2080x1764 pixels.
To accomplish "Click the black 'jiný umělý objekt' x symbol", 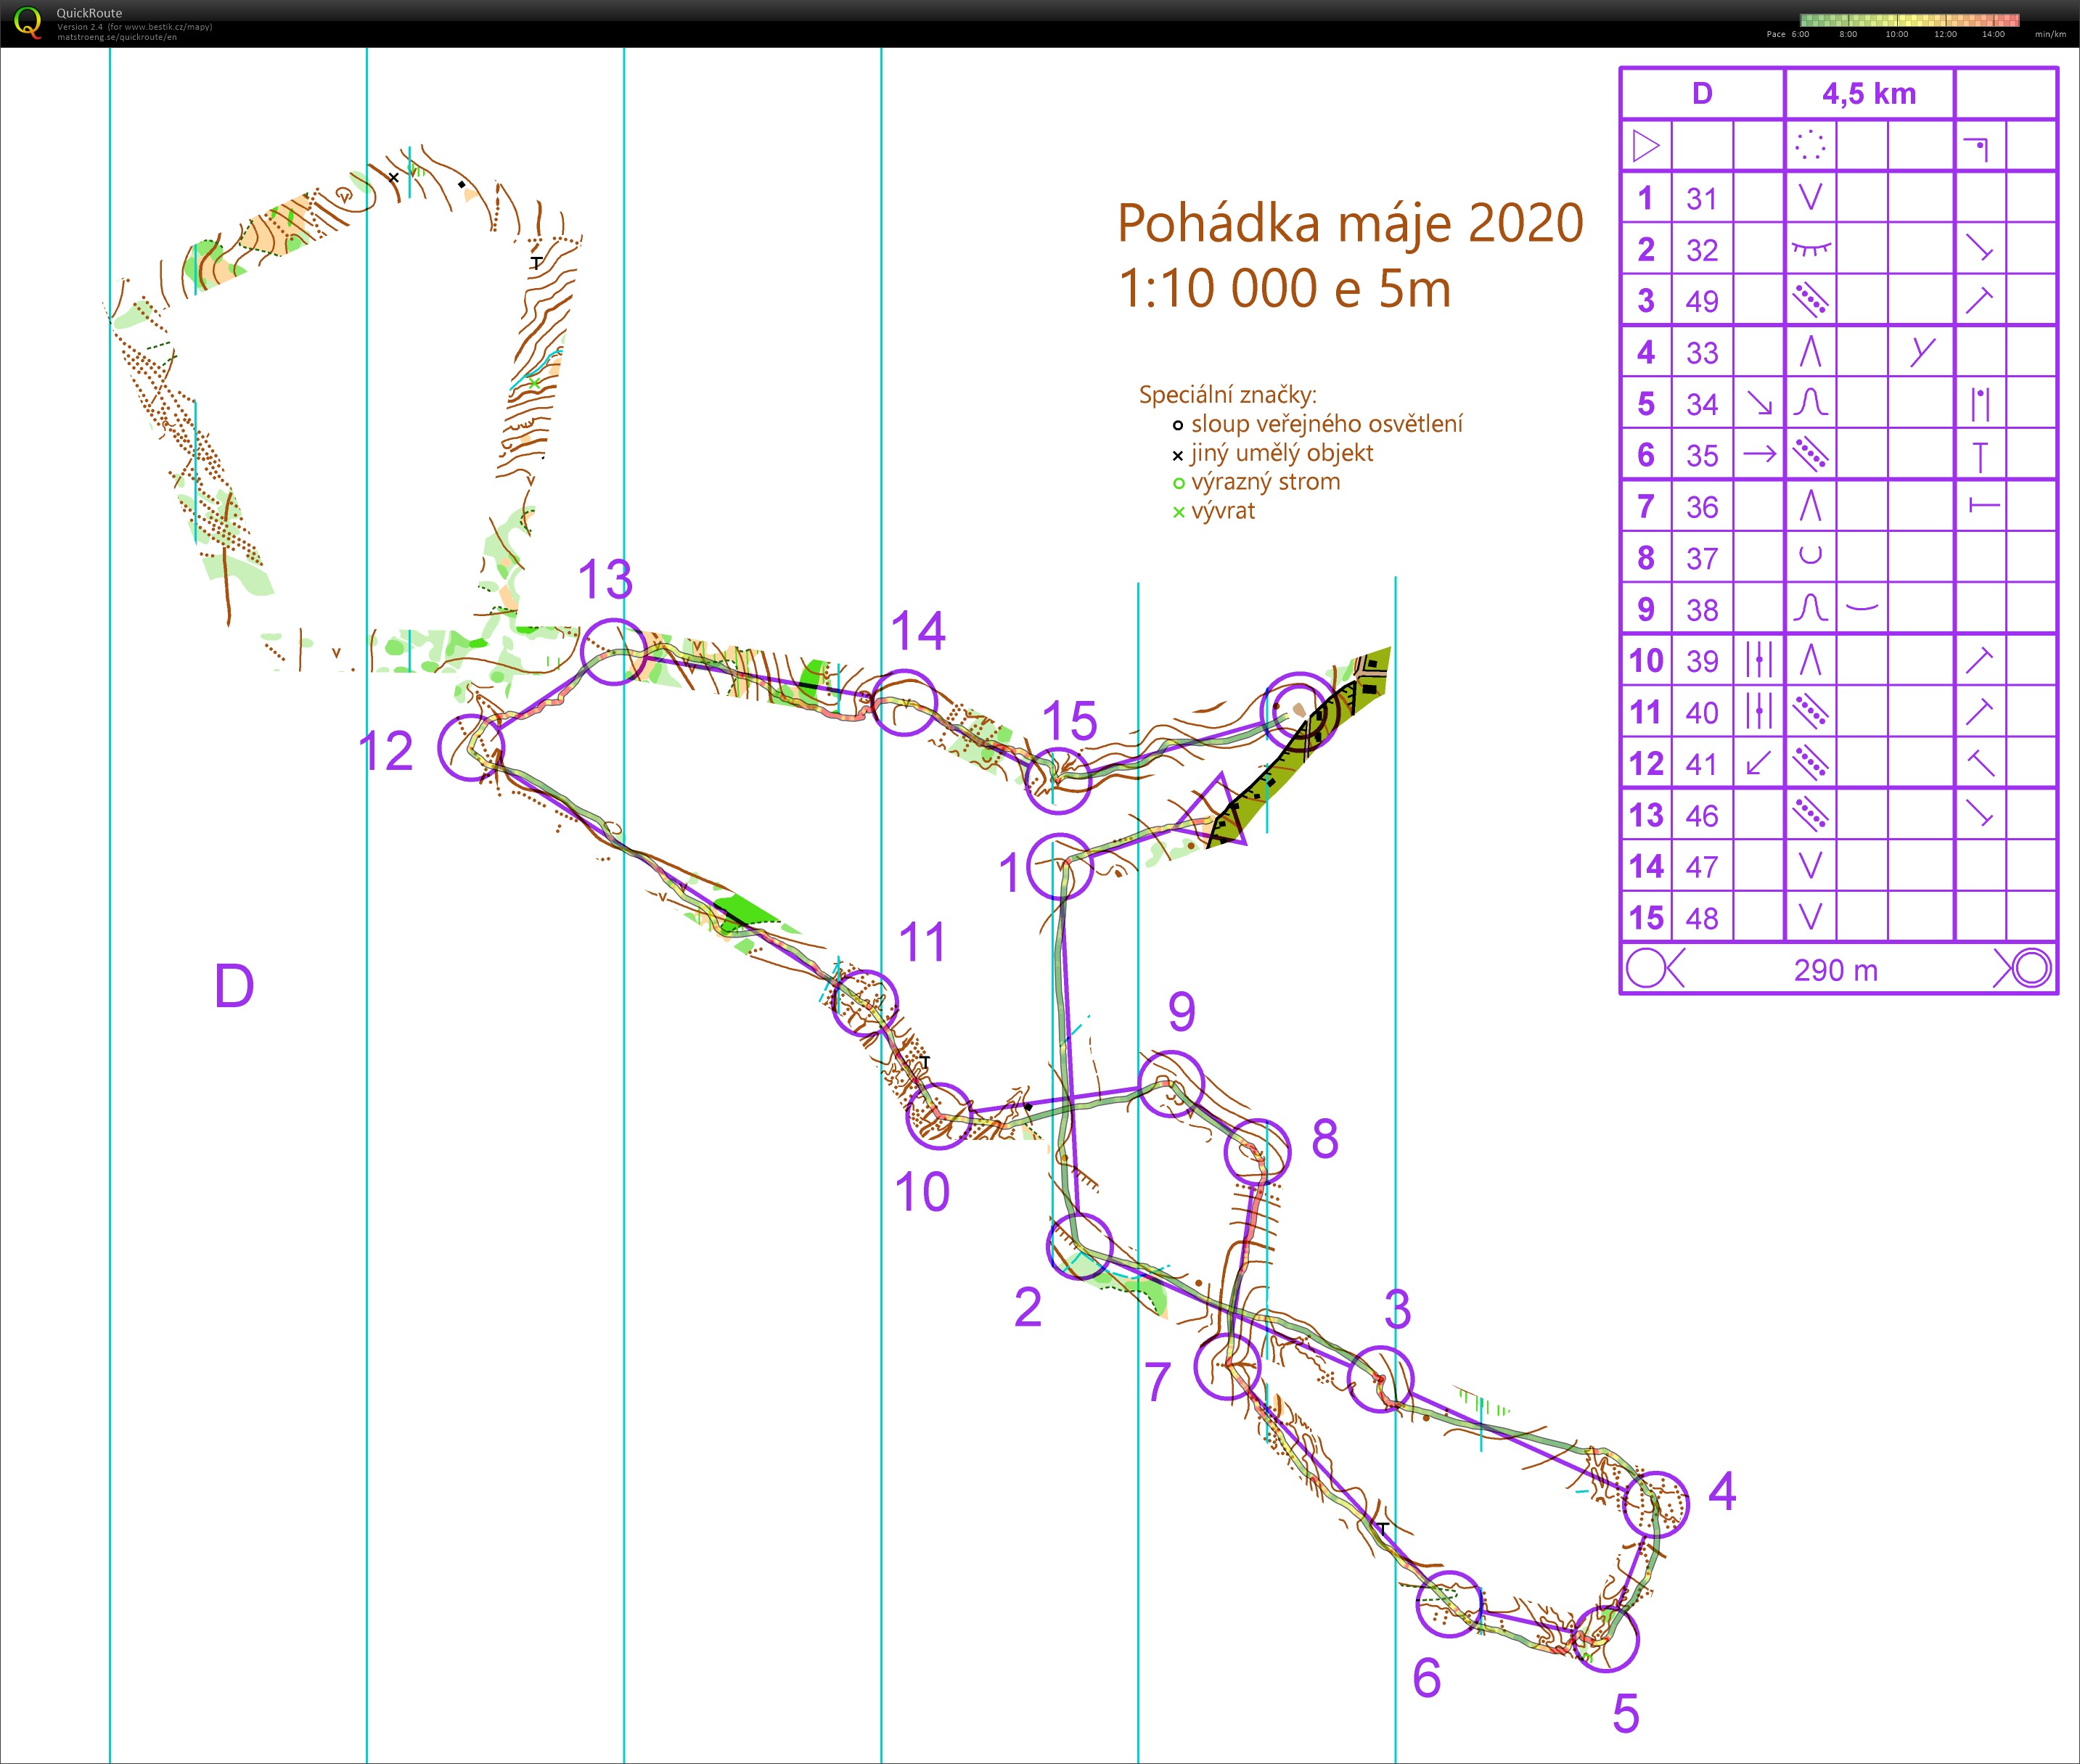I will tap(1178, 455).
